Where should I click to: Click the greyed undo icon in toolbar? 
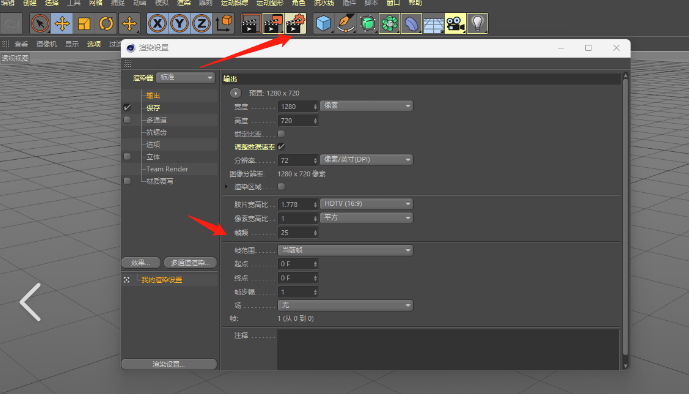click(x=12, y=23)
